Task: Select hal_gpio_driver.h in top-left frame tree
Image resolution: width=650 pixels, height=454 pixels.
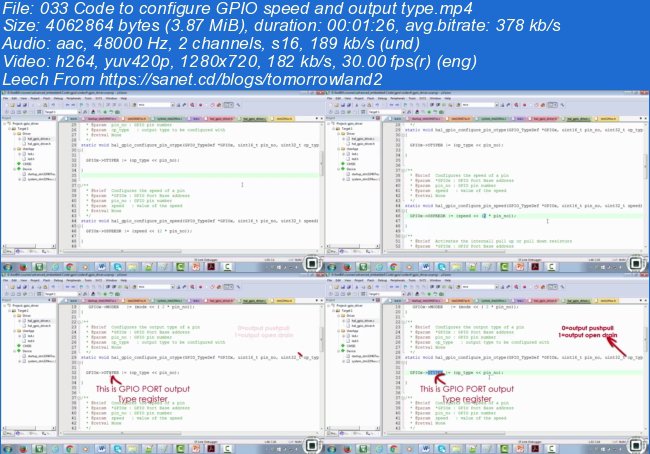Action: click(x=39, y=144)
